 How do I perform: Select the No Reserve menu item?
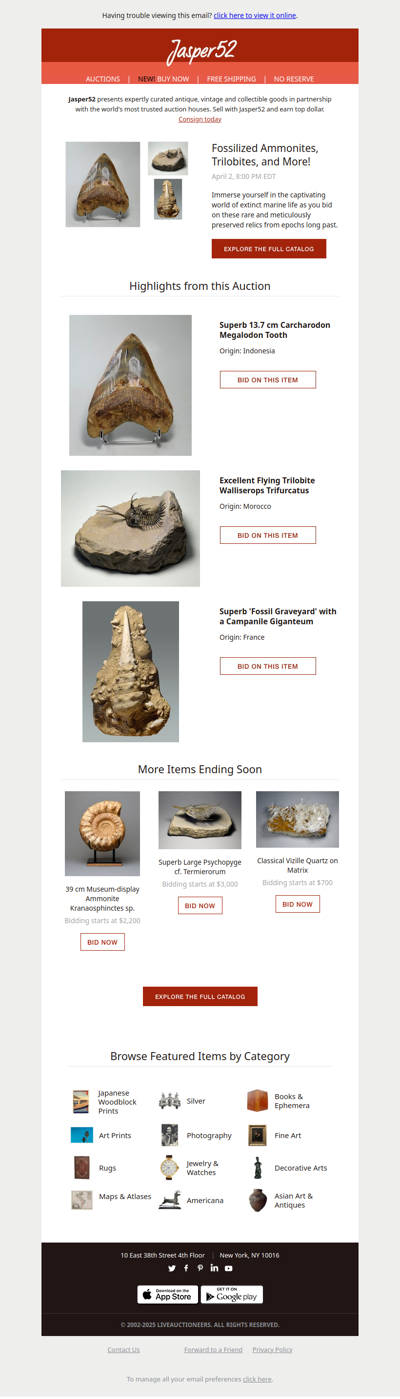pos(294,79)
